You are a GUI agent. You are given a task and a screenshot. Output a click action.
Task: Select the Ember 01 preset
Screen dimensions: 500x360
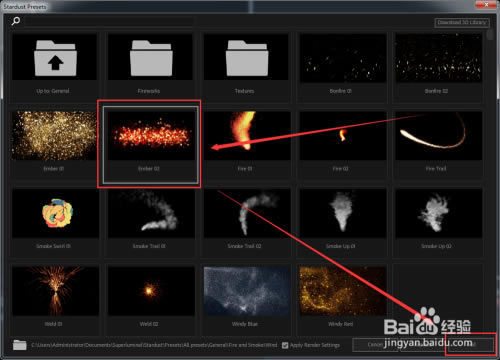(55, 144)
